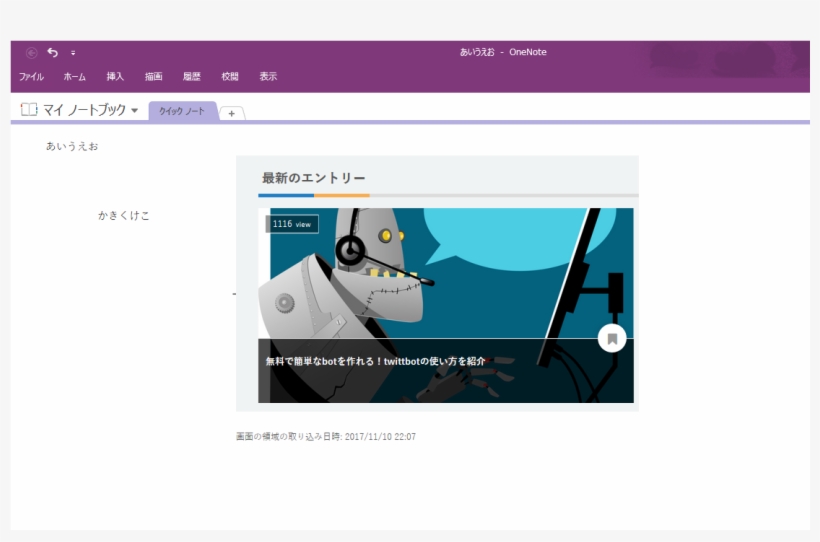Open the 表示 ribbon tab
Image resolution: width=820 pixels, height=542 pixels.
pyautogui.click(x=268, y=76)
